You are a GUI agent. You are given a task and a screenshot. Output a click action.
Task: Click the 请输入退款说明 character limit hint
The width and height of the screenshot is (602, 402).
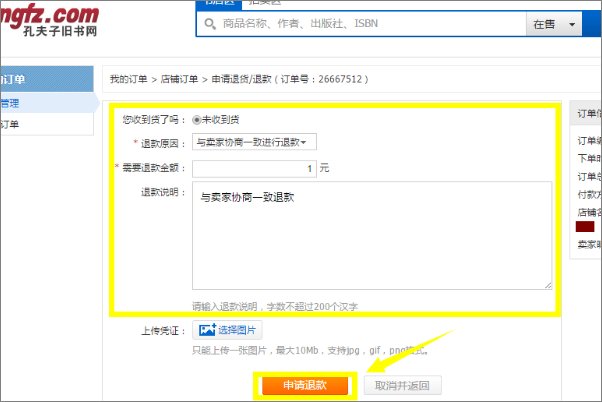pos(275,306)
